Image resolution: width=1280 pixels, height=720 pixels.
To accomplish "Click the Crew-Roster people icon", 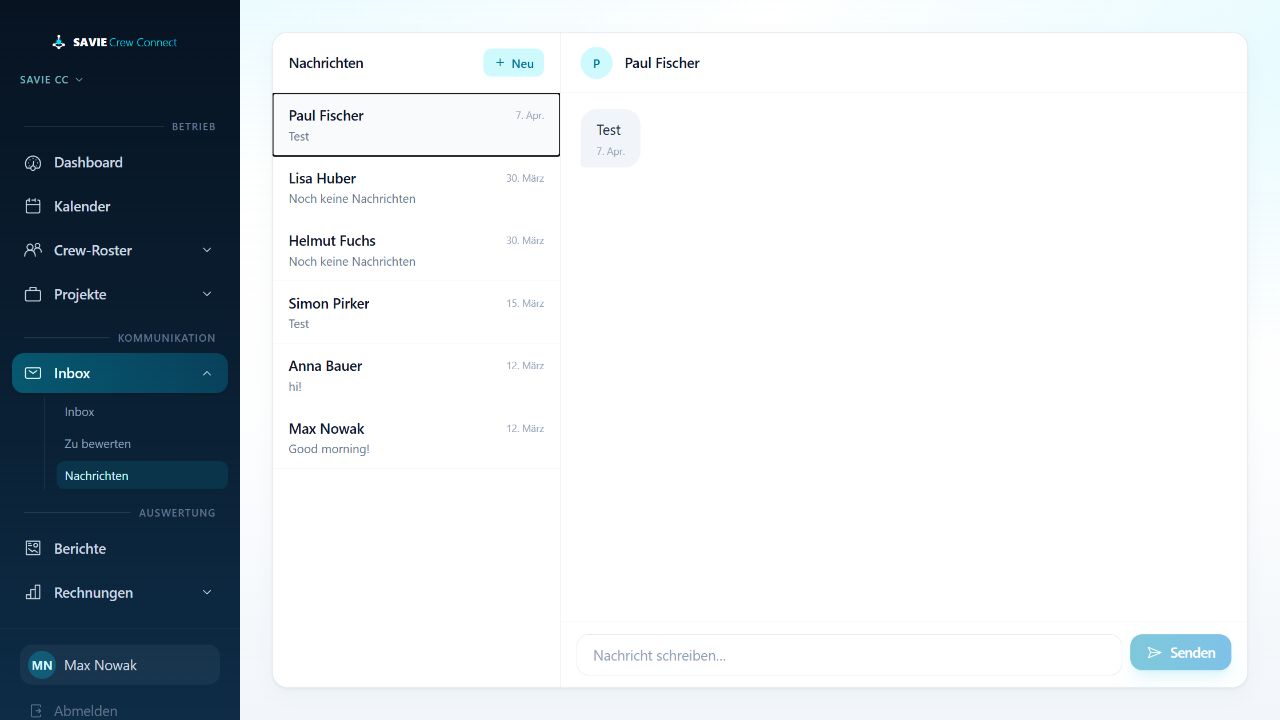I will (33, 250).
